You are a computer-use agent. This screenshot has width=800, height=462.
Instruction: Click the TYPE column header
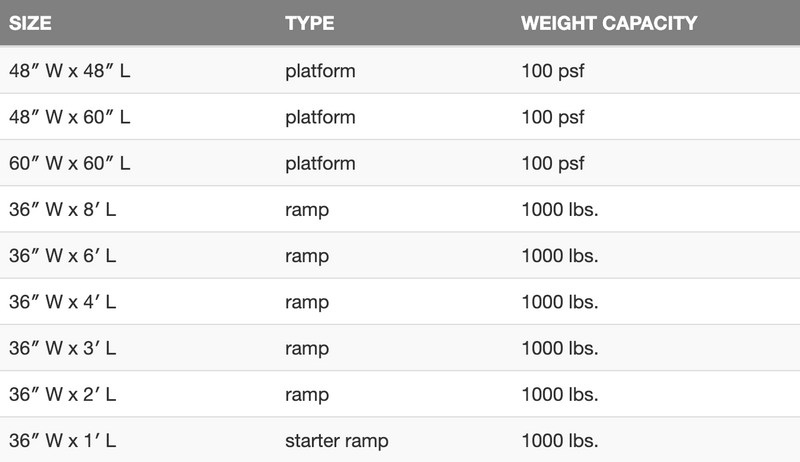coord(309,23)
